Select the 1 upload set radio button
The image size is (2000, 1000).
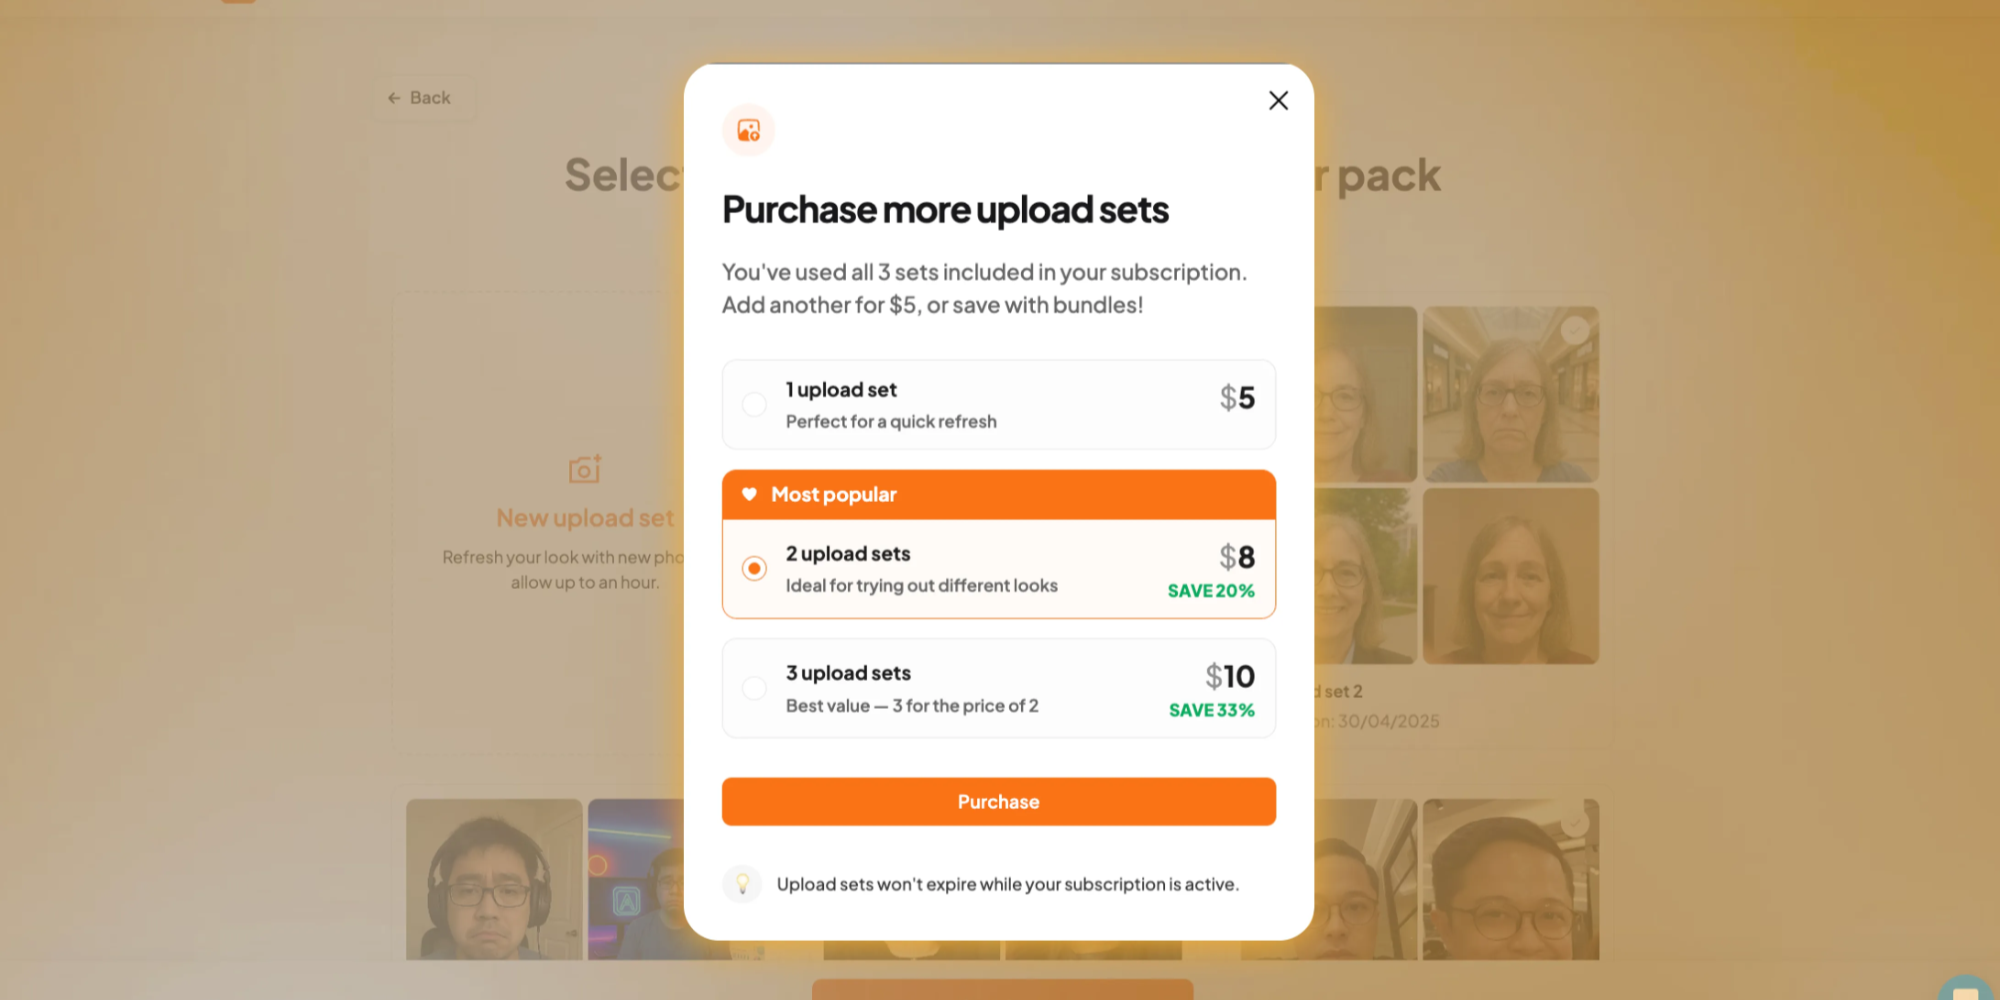click(x=754, y=404)
